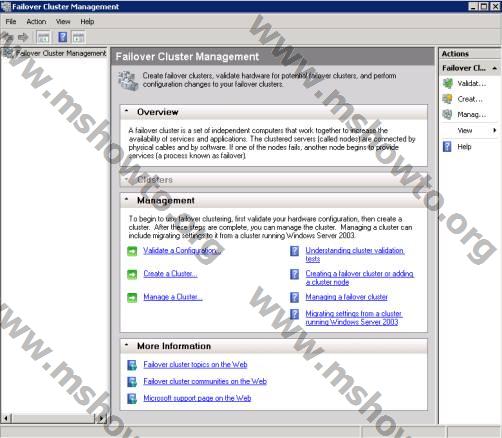Click the help icon beside Managing a failover cluster
Viewport: 502px width, 438px height.
pos(294,297)
